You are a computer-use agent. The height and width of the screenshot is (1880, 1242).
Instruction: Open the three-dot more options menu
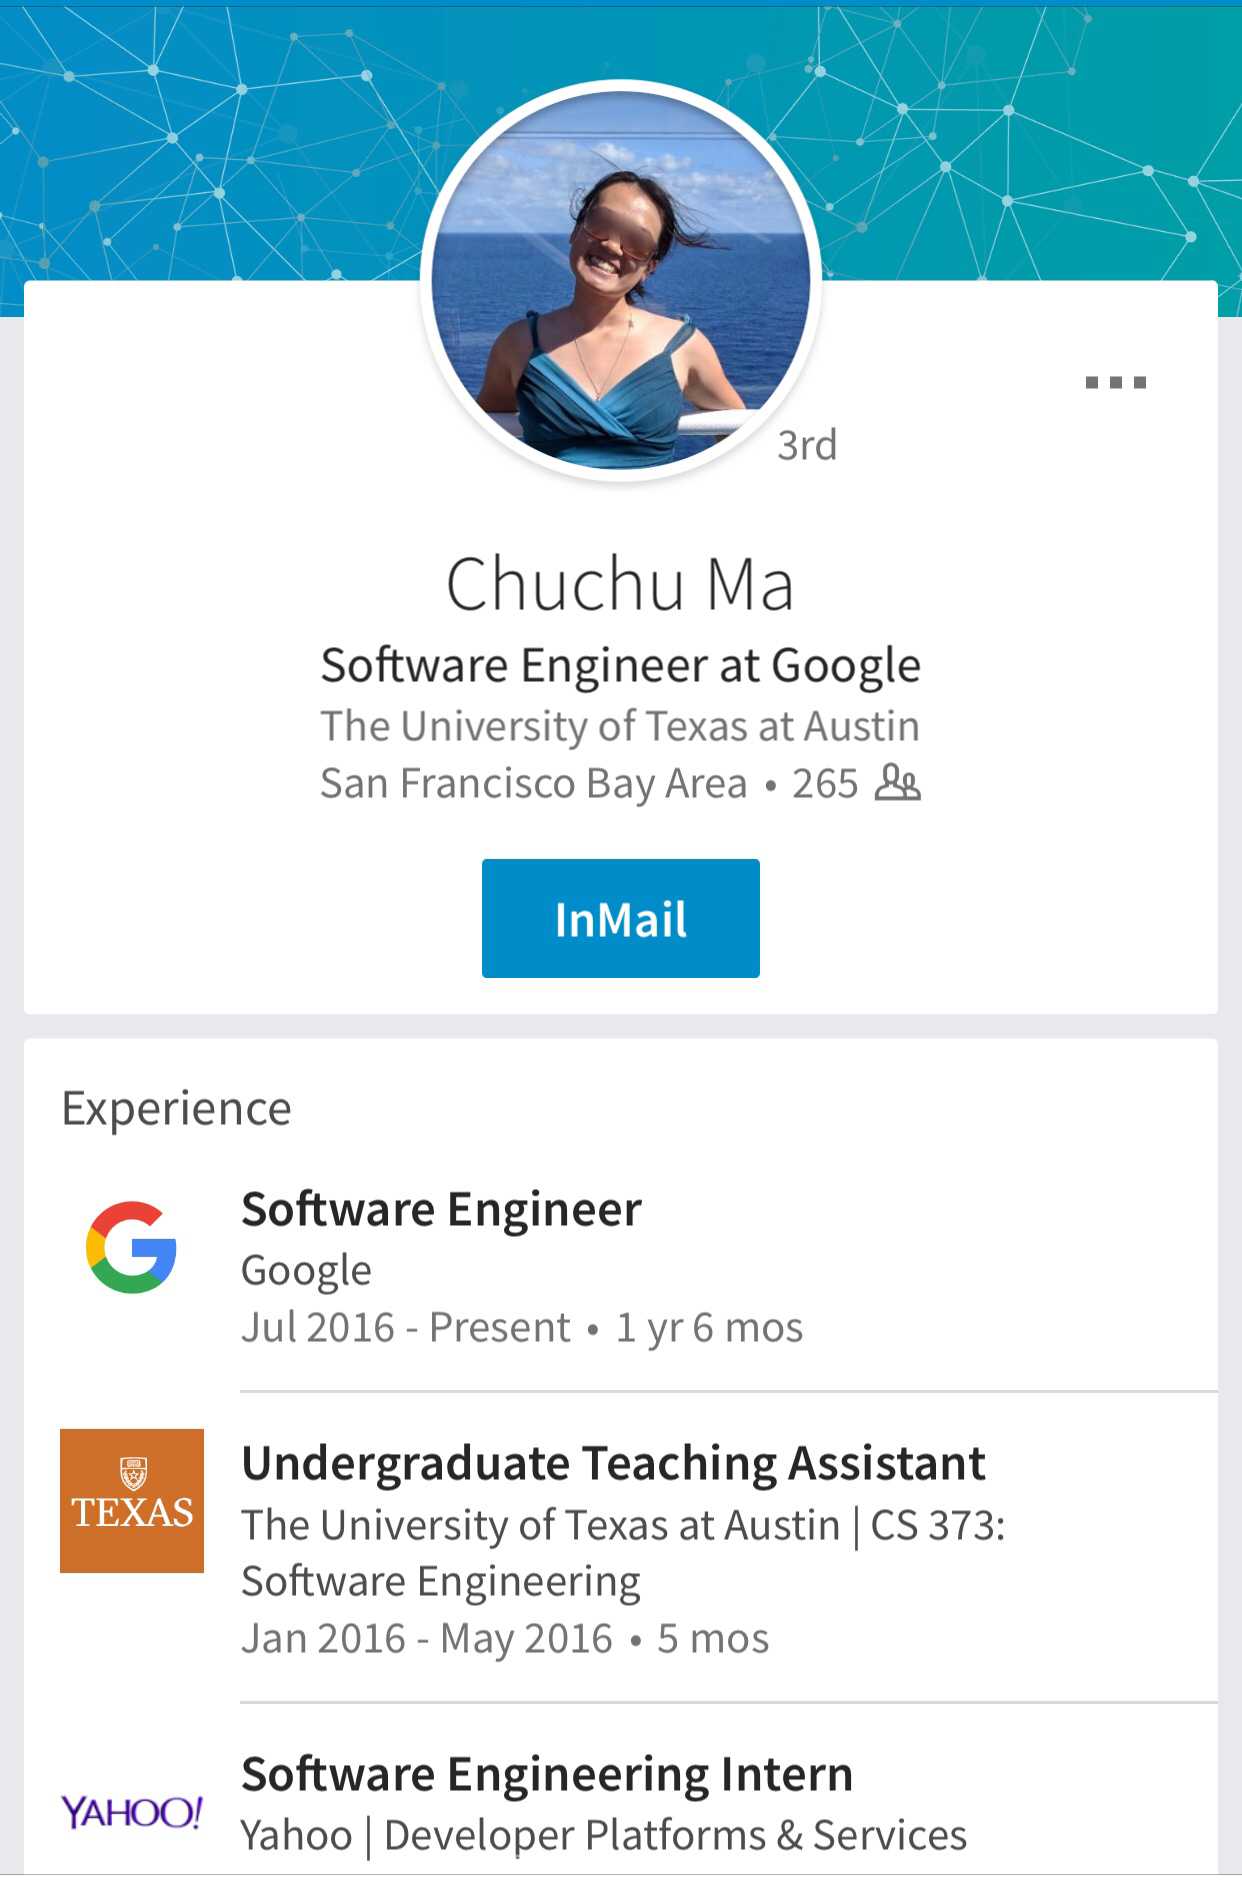[1115, 382]
